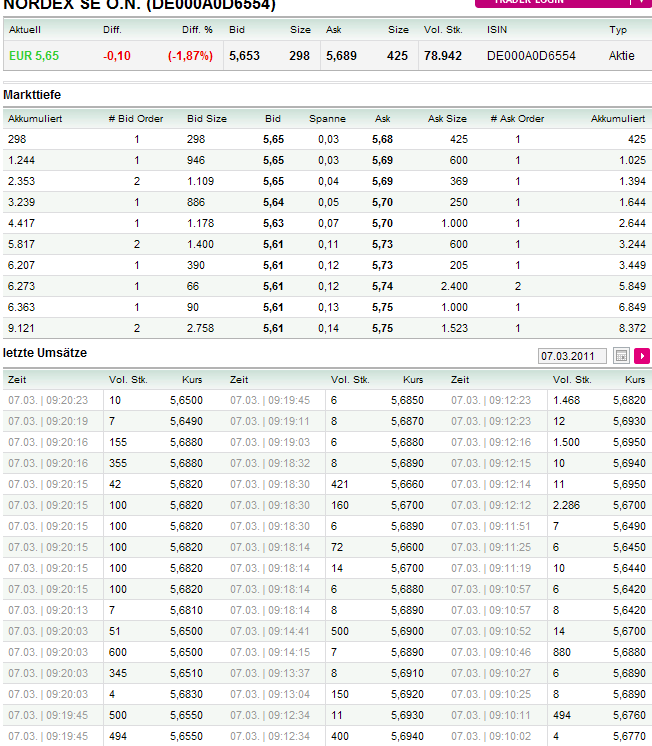Screen dimensions: 652x746
Task: Click accumulated bid value 9.121
Action: coord(21,328)
